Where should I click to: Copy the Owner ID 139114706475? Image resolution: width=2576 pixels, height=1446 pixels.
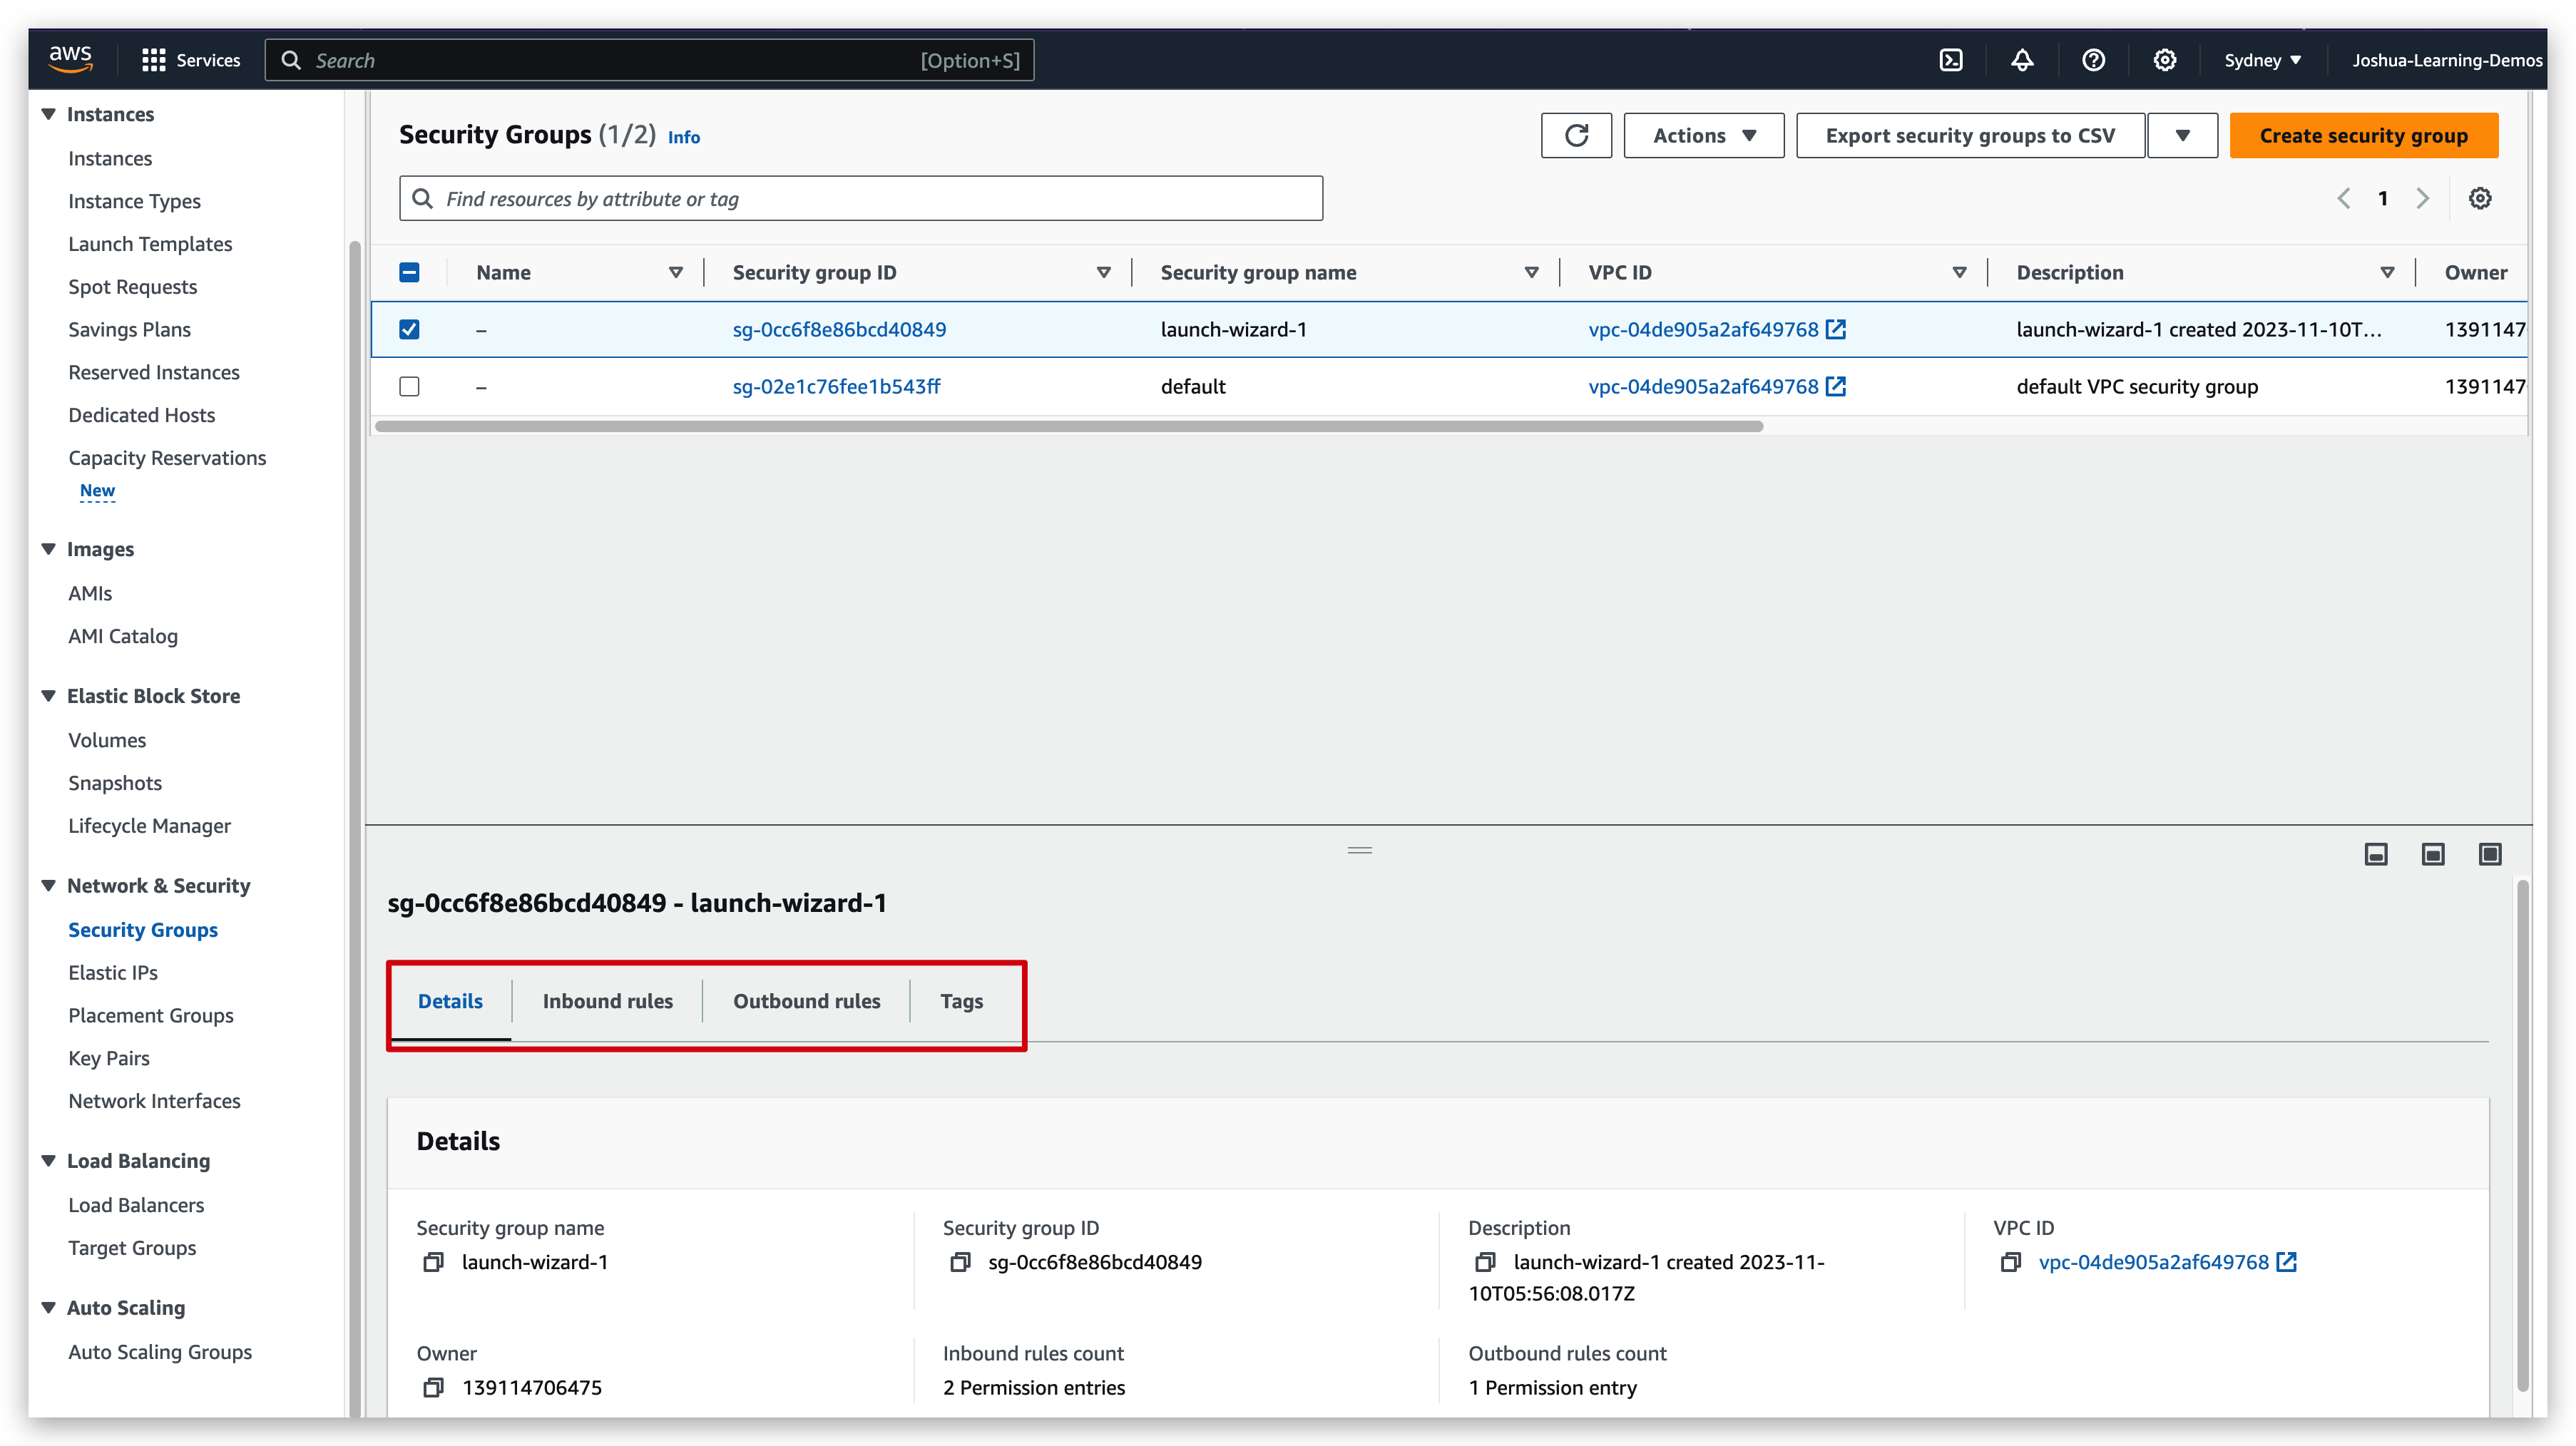(x=434, y=1387)
